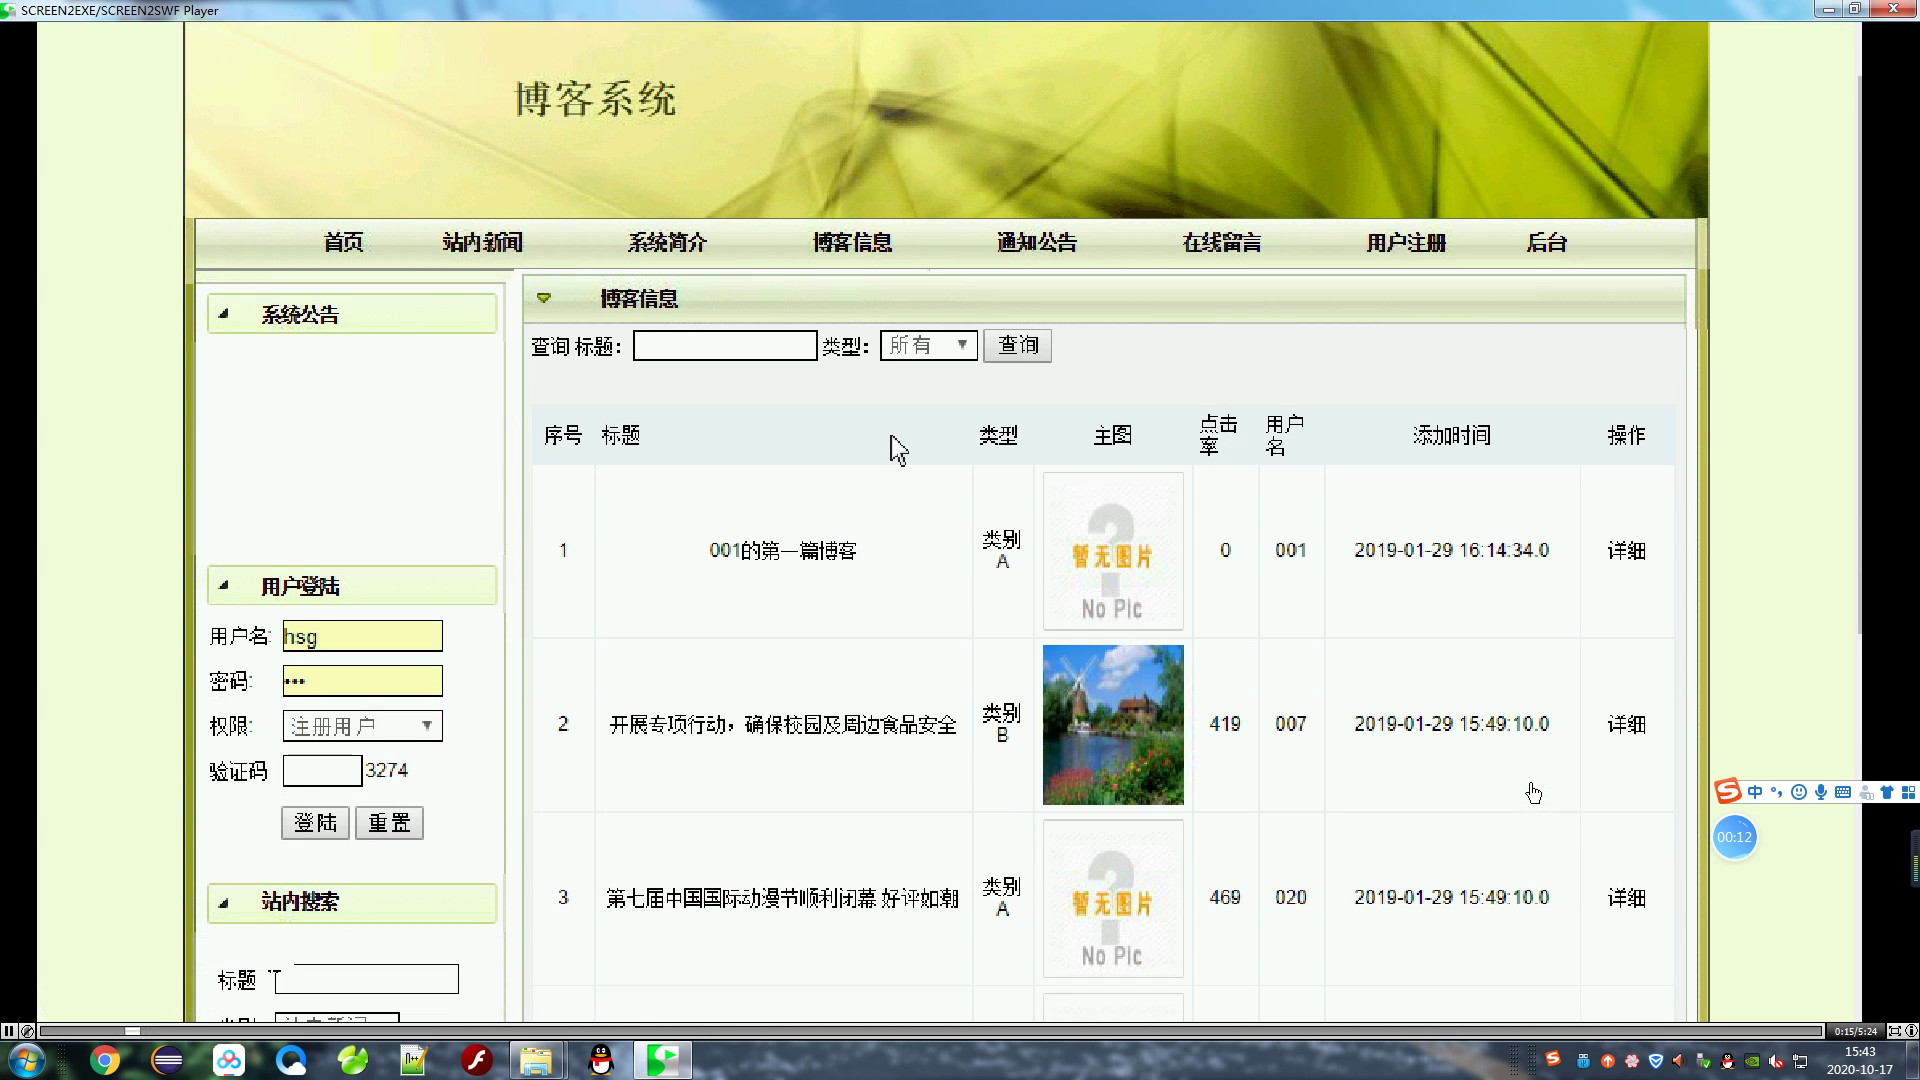
Task: Switch Sogou input Chinese/English mode
Action: (x=1755, y=792)
